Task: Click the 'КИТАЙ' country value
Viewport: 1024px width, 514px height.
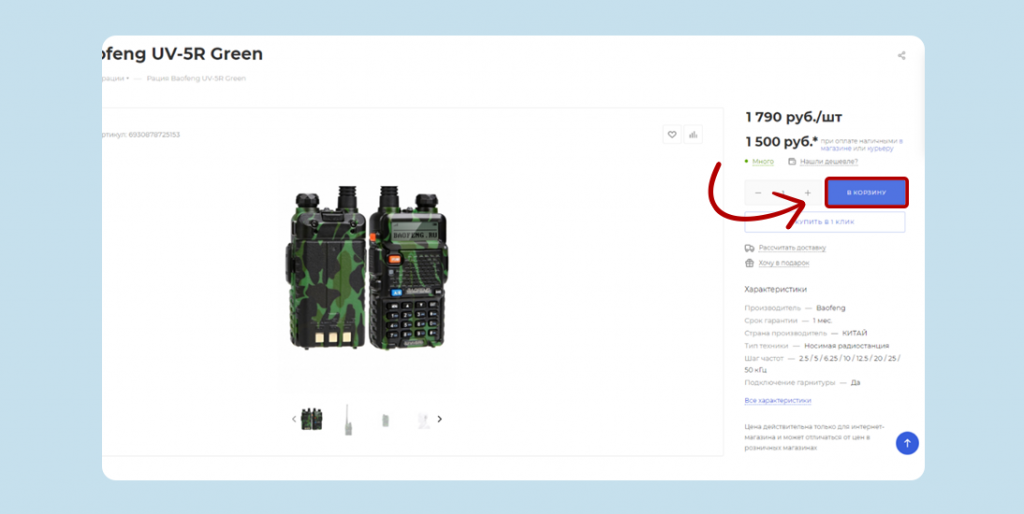Action: (854, 333)
